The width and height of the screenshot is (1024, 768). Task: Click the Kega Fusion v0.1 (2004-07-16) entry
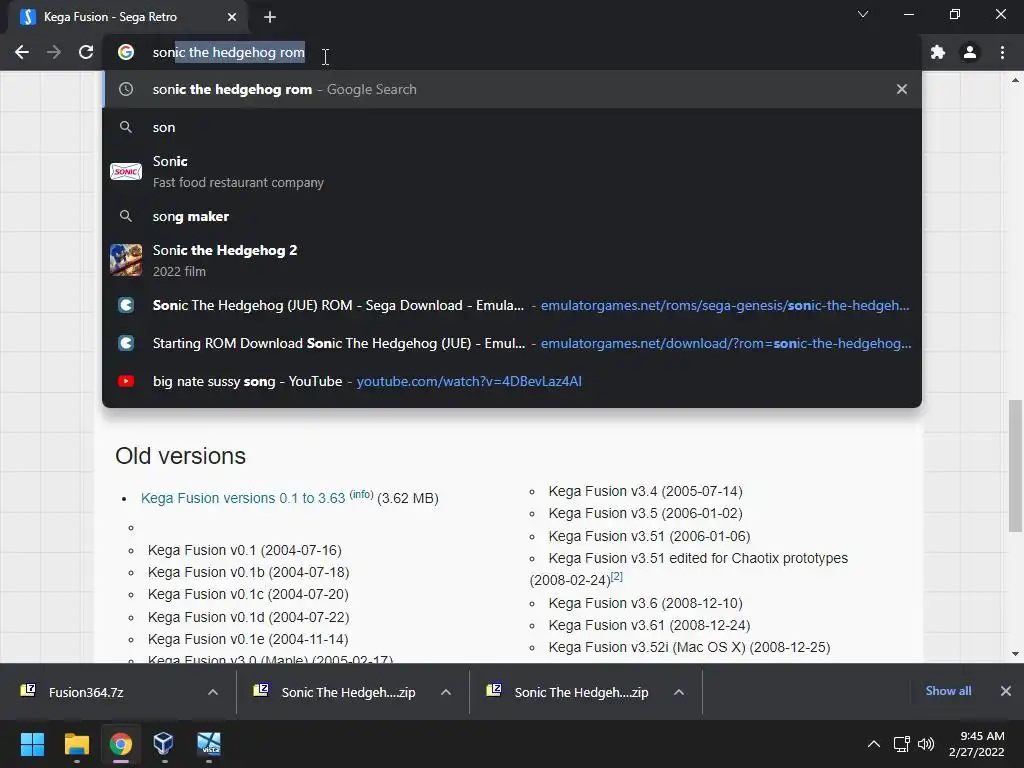[244, 550]
